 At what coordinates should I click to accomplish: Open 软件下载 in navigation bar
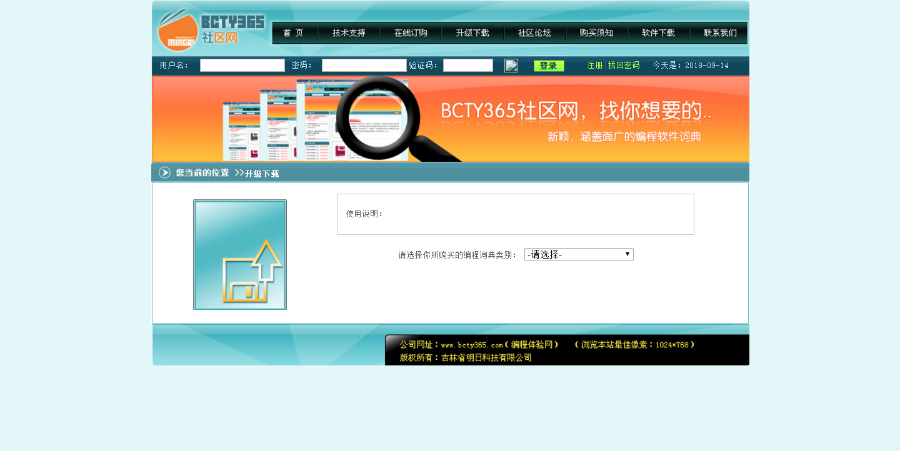(x=658, y=33)
